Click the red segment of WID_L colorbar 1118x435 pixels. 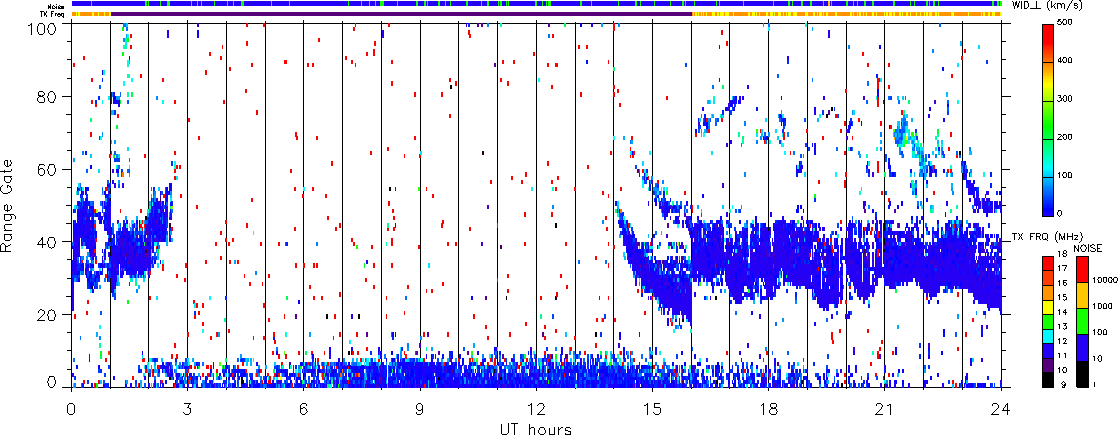point(1049,40)
